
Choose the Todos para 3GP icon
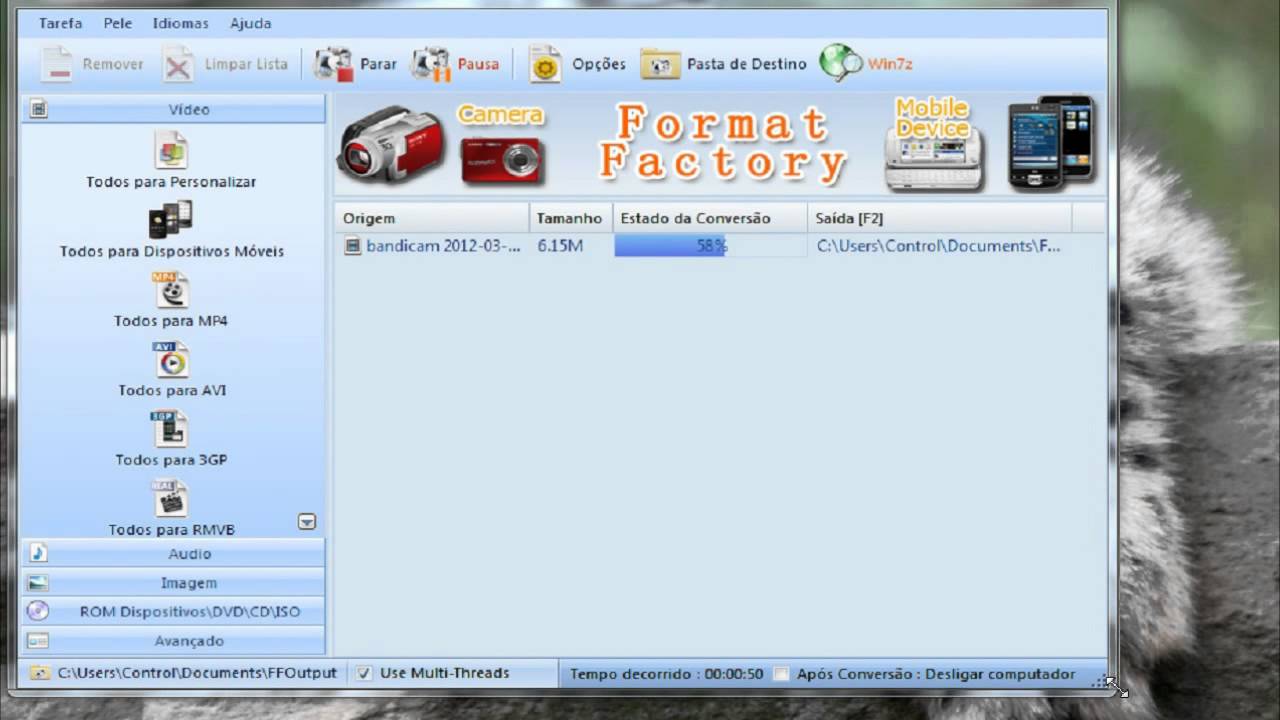(170, 429)
